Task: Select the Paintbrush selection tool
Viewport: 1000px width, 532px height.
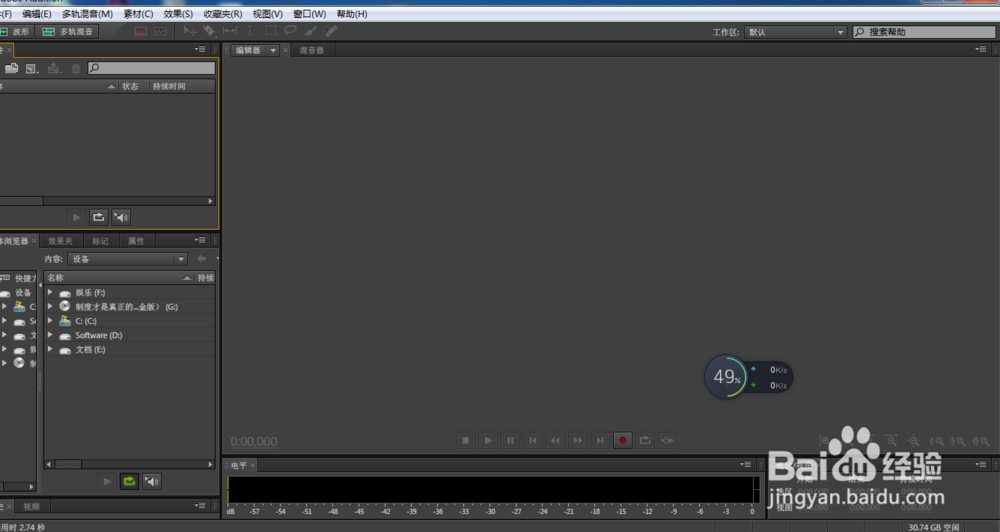Action: pos(311,31)
